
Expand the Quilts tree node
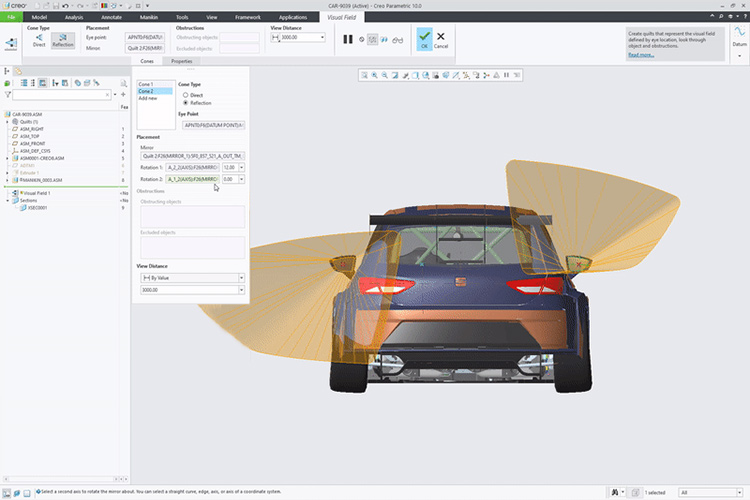7,121
